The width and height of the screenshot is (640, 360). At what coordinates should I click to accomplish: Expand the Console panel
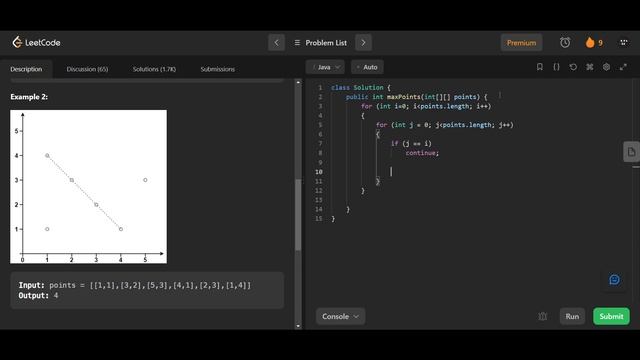340,316
